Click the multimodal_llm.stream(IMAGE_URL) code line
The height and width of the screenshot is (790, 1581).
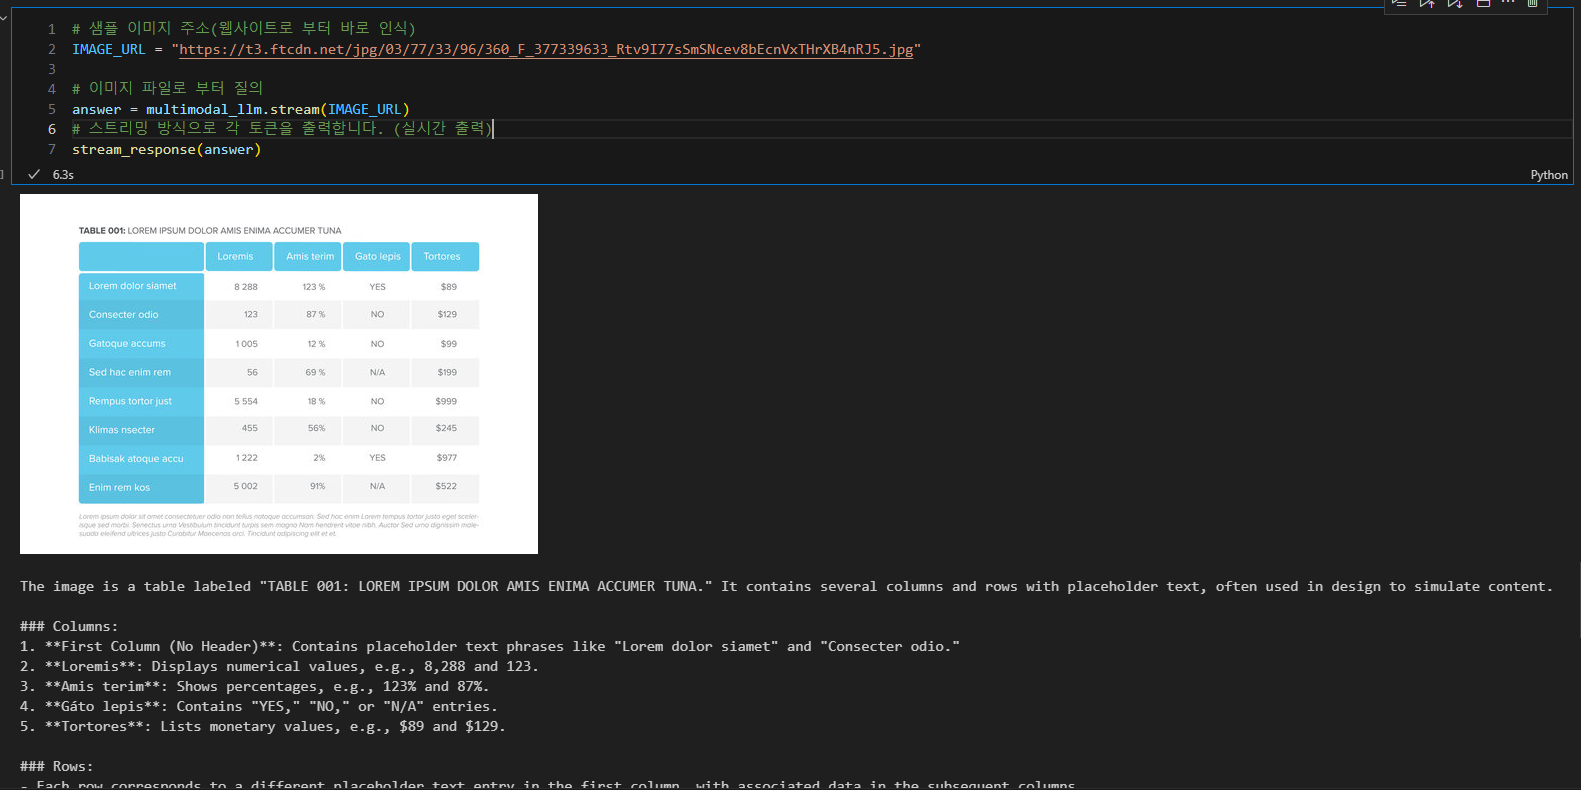point(241,109)
